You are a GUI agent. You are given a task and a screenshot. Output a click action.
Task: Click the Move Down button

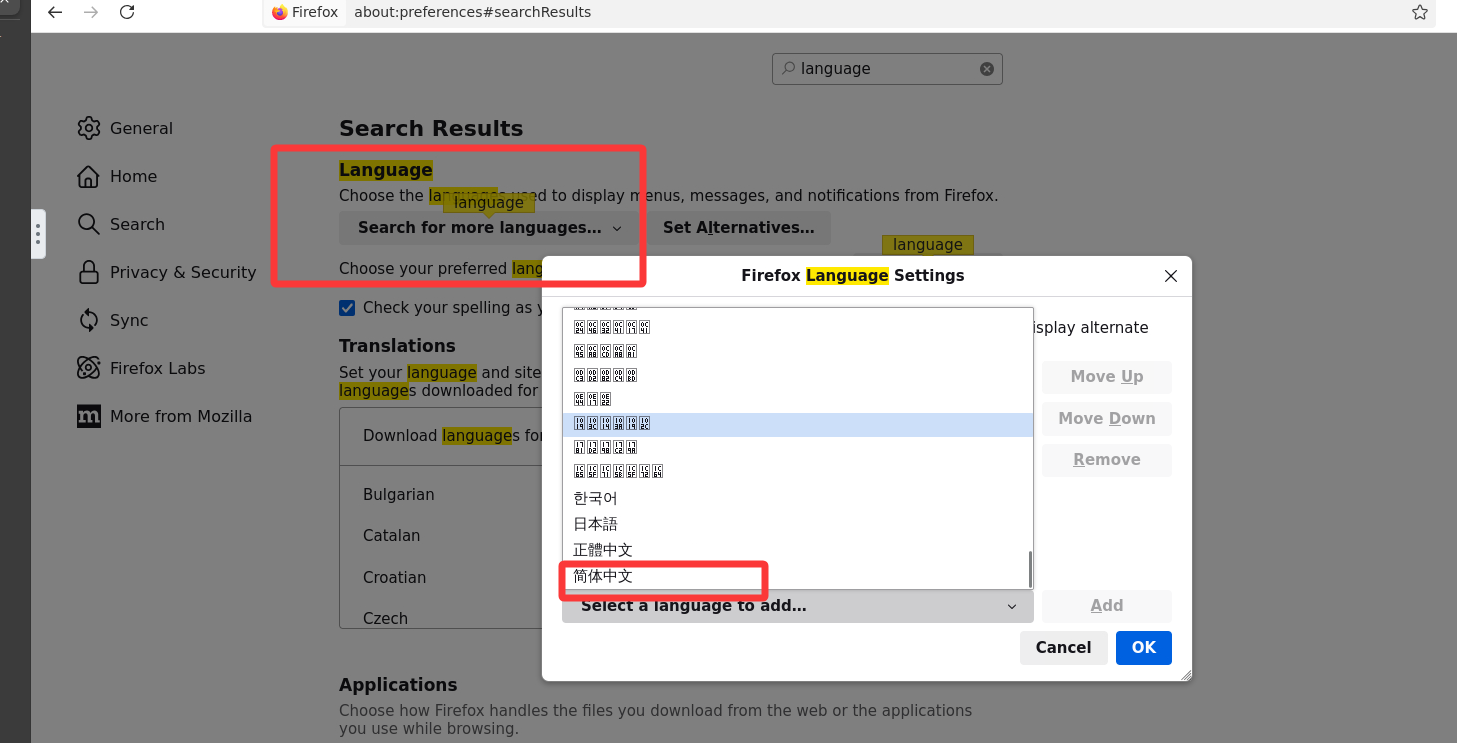point(1107,419)
